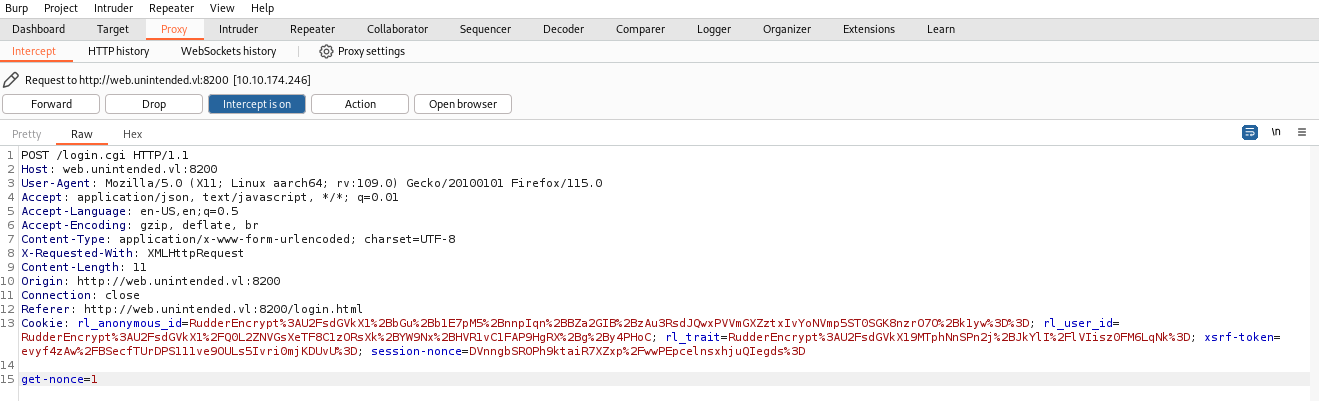1319x401 pixels.
Task: Drop the intercepted request
Action: pyautogui.click(x=154, y=104)
